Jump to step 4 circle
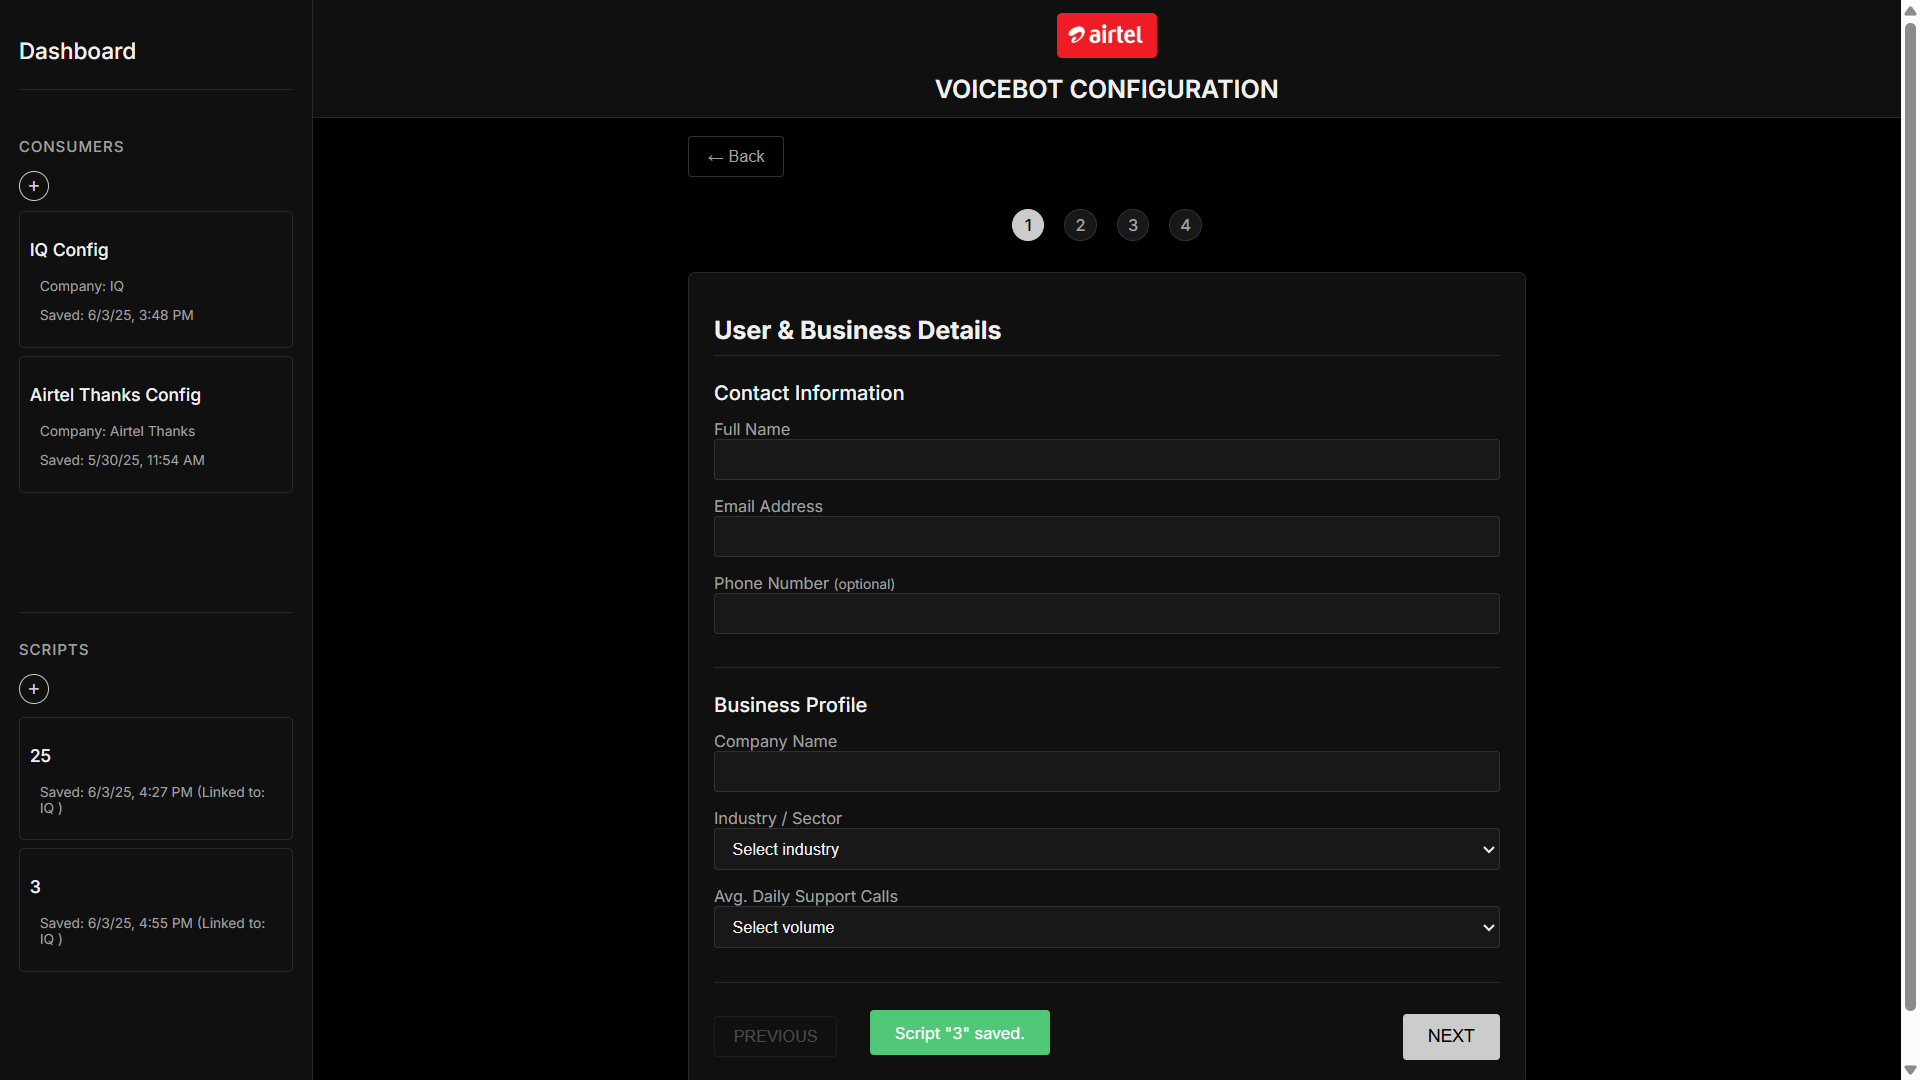 (1185, 225)
